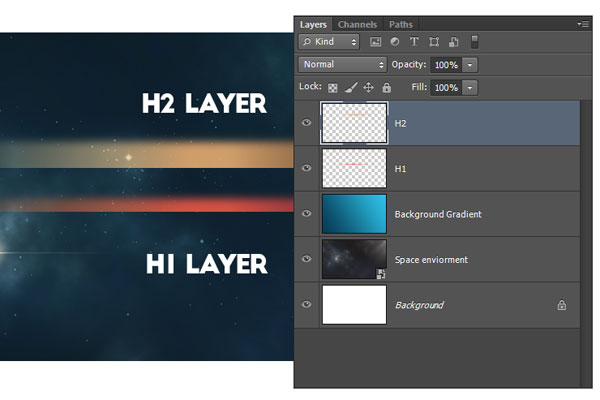Click the lock all padlock icon
The width and height of the screenshot is (600, 400).
(x=386, y=88)
